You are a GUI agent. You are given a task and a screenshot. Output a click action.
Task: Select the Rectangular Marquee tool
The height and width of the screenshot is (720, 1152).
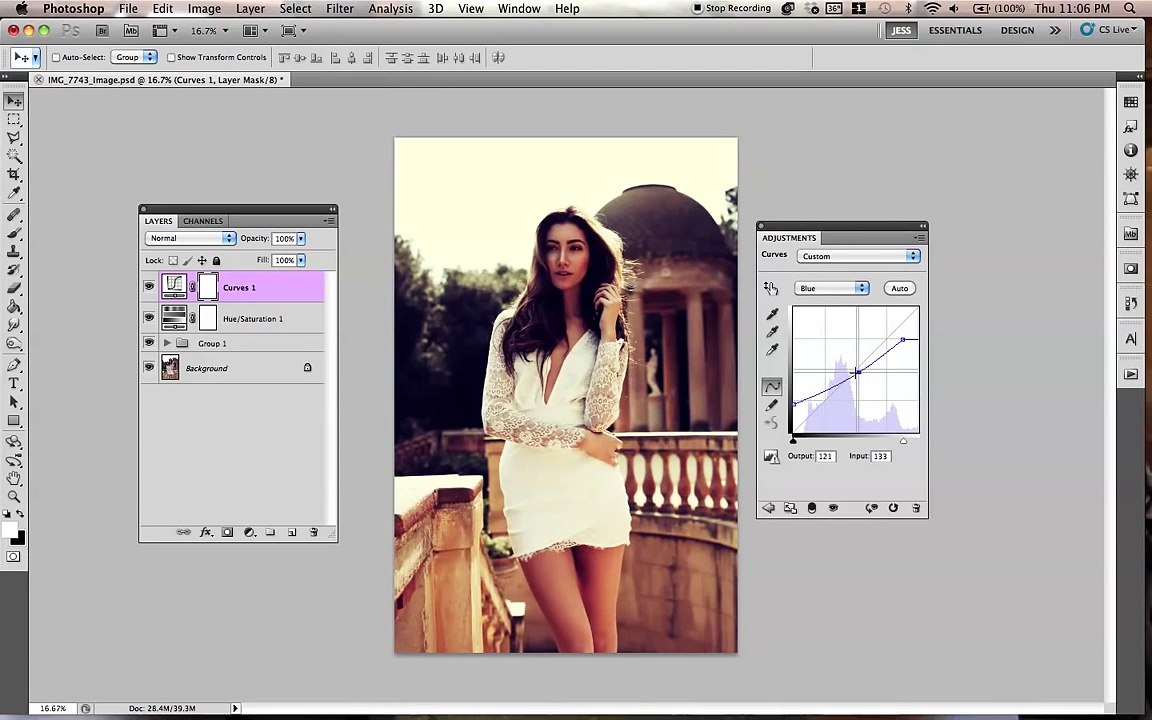coord(14,119)
